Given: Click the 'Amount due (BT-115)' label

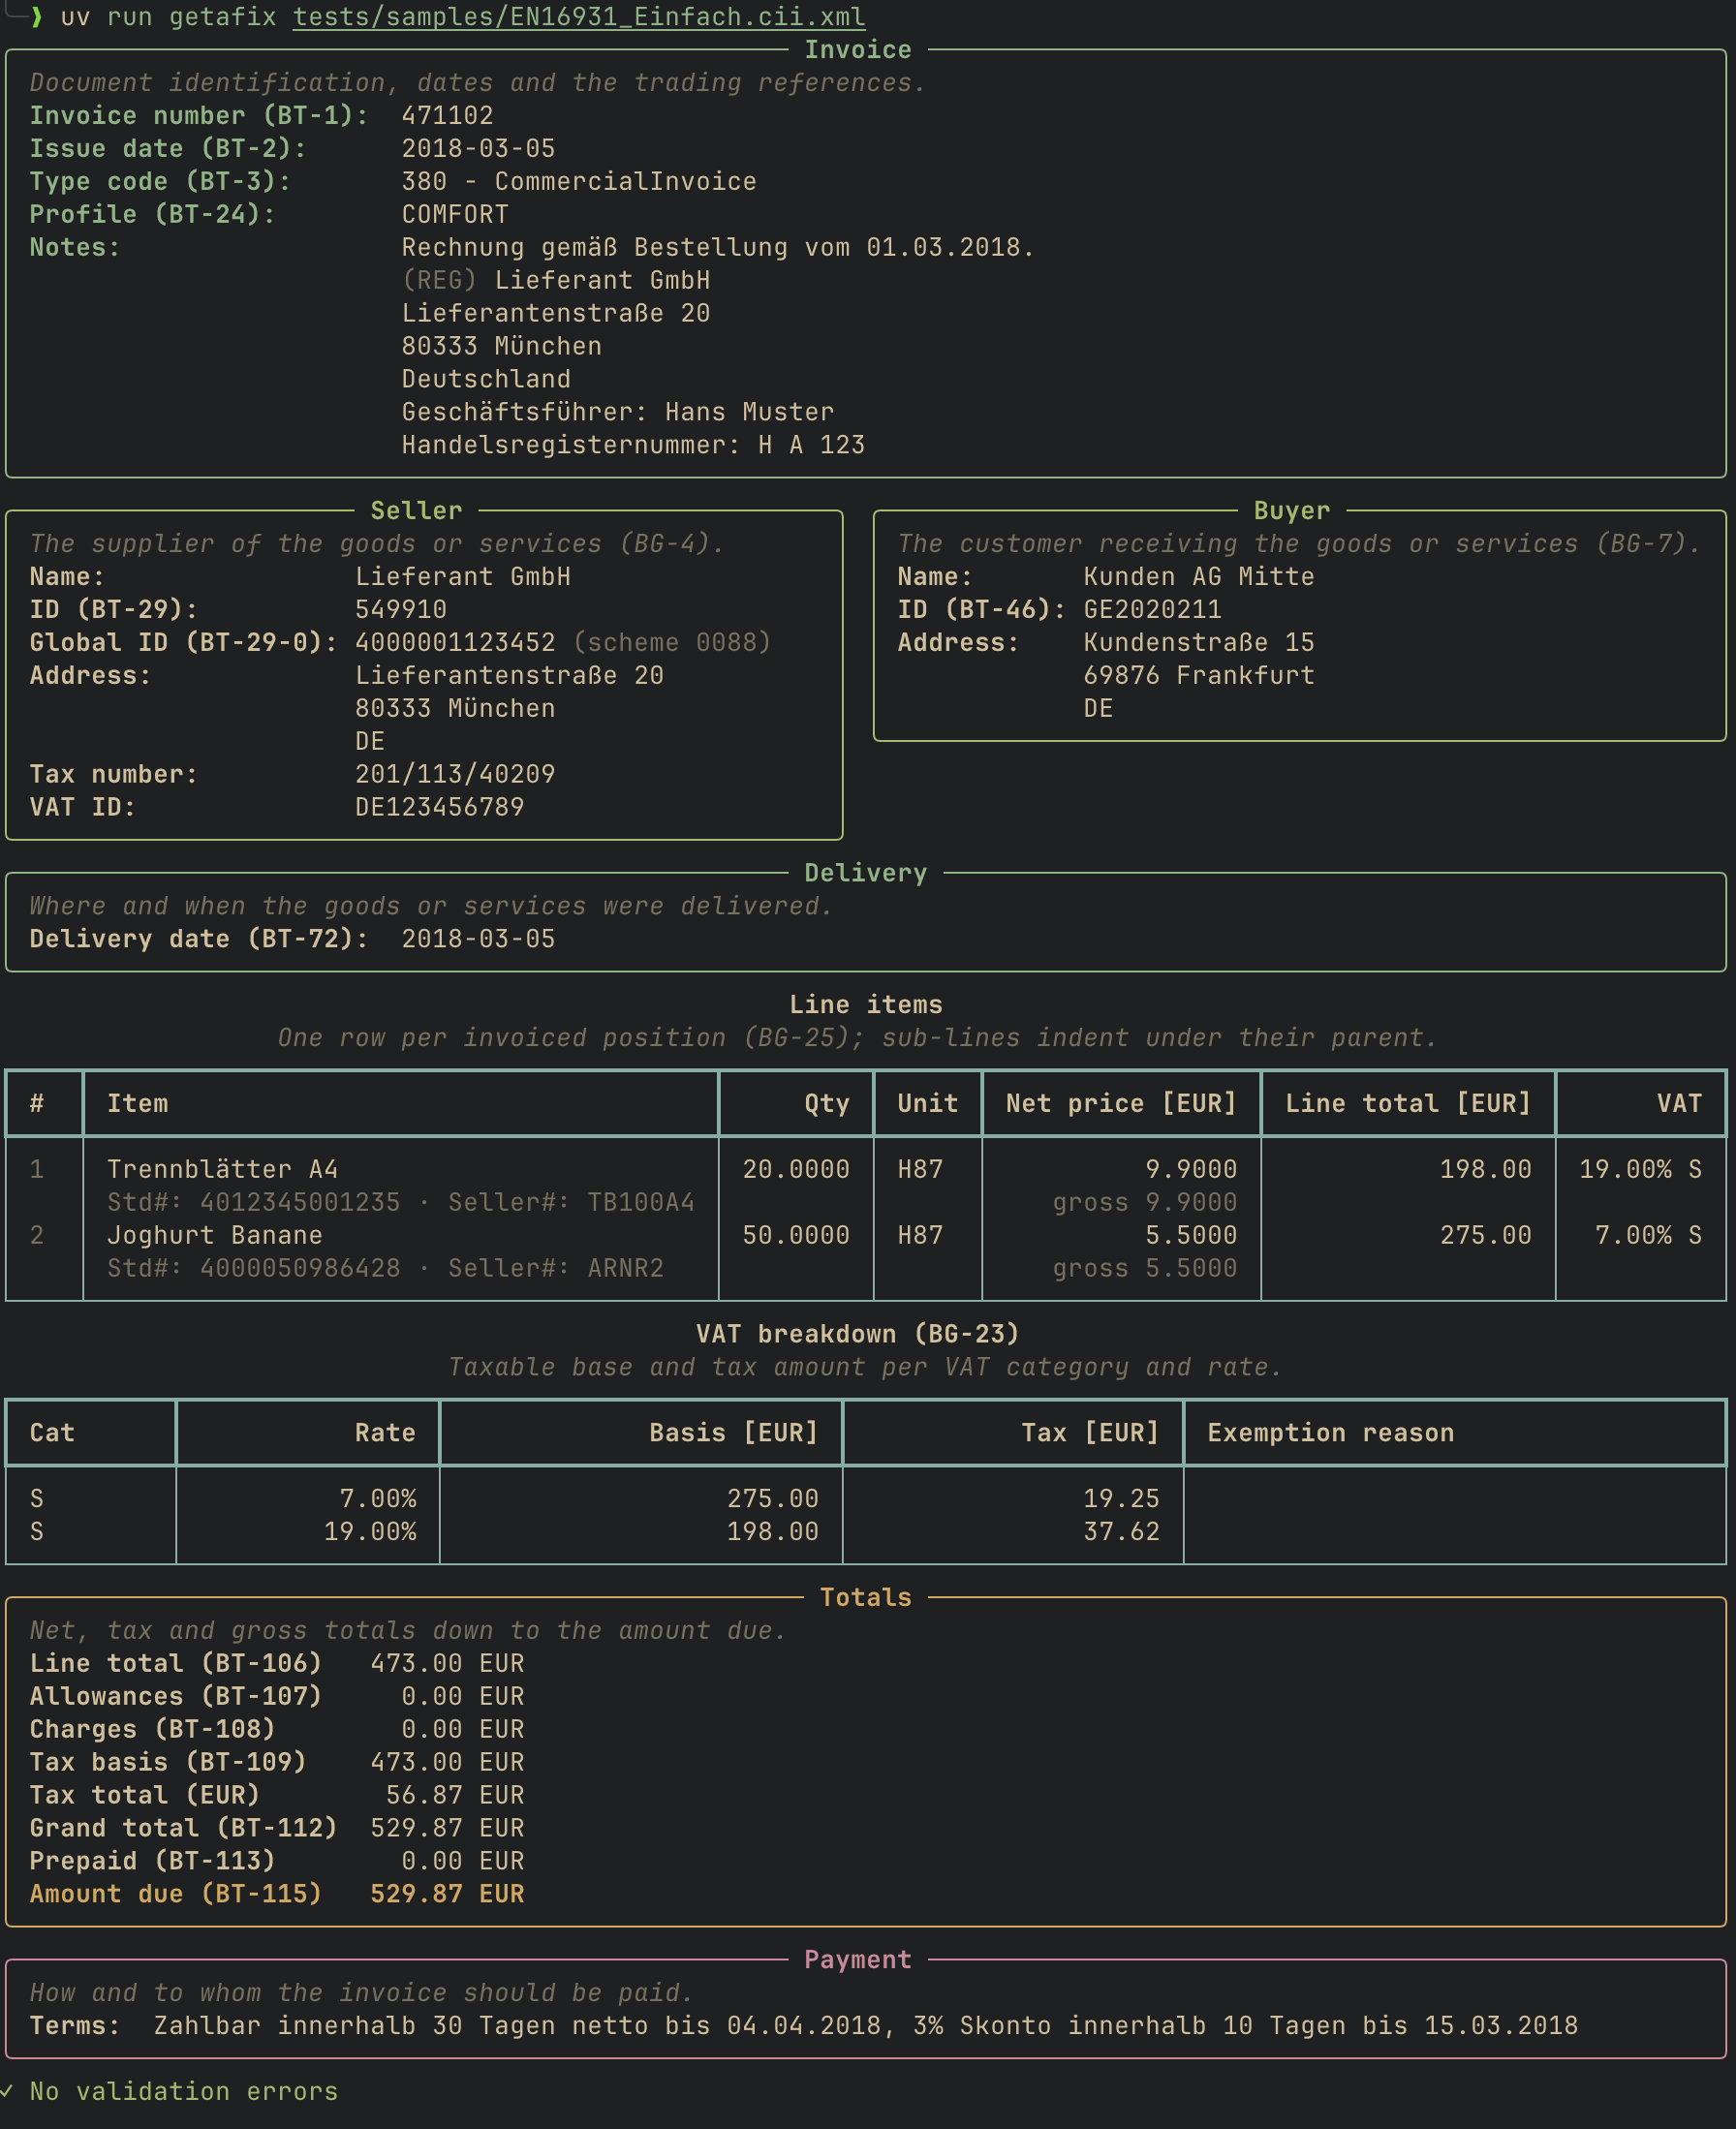Looking at the screenshot, I should (176, 1894).
